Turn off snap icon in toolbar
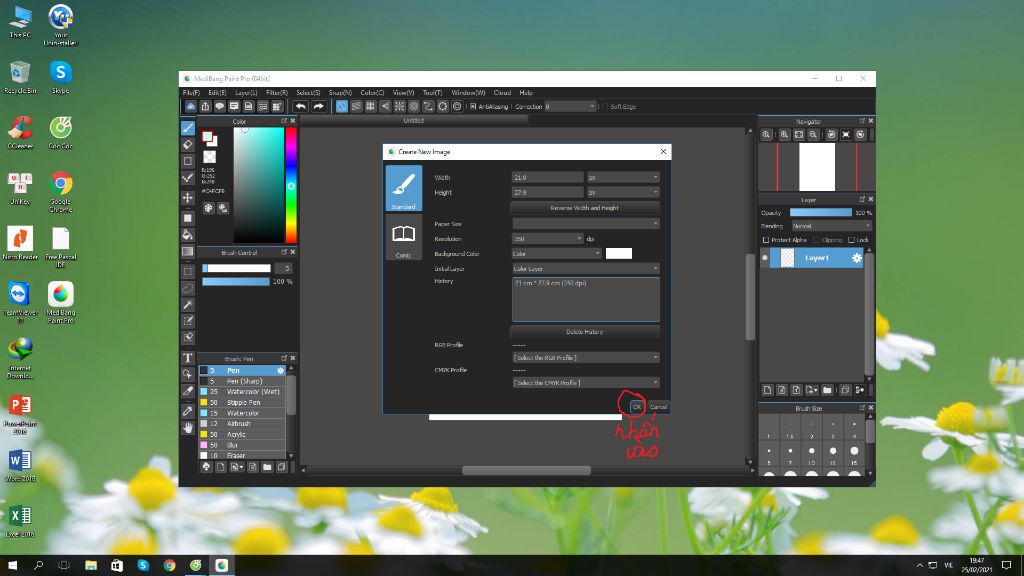The width and height of the screenshot is (1024, 576). click(x=342, y=106)
